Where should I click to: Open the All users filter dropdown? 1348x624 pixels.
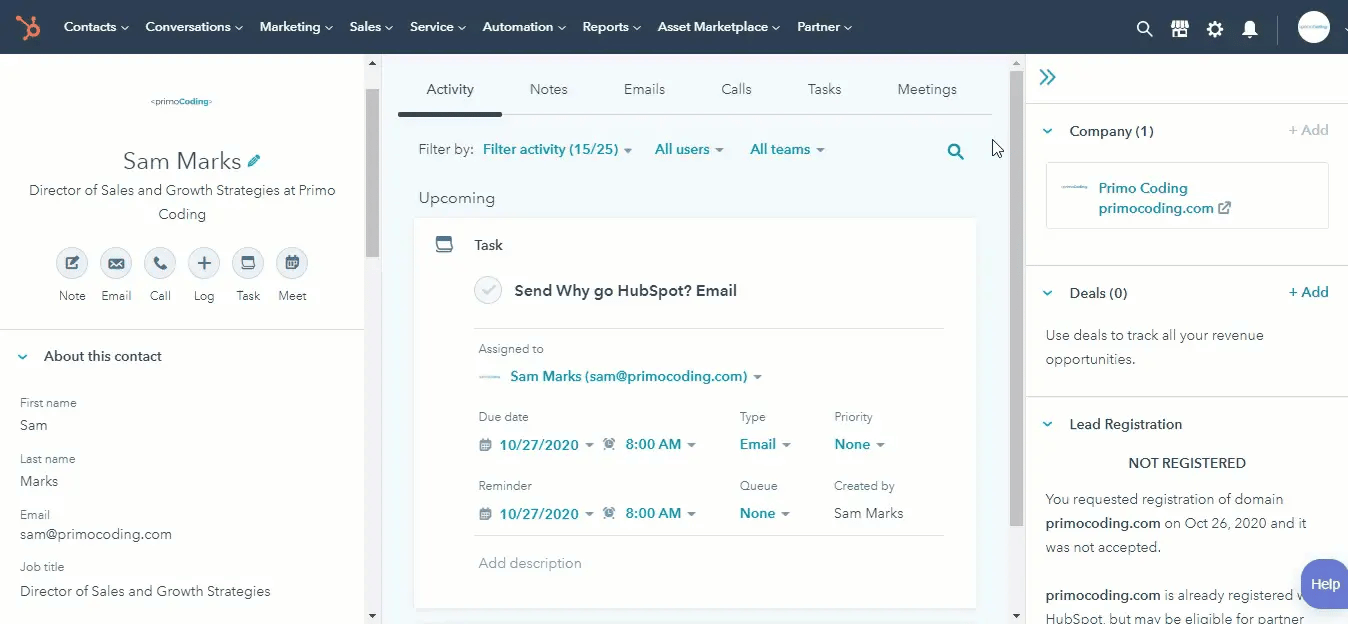(x=689, y=149)
